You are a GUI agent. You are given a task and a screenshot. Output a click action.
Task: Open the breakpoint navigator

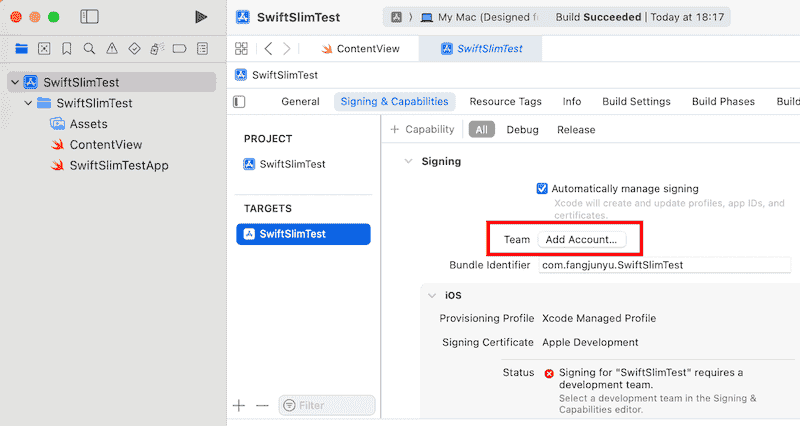(180, 48)
